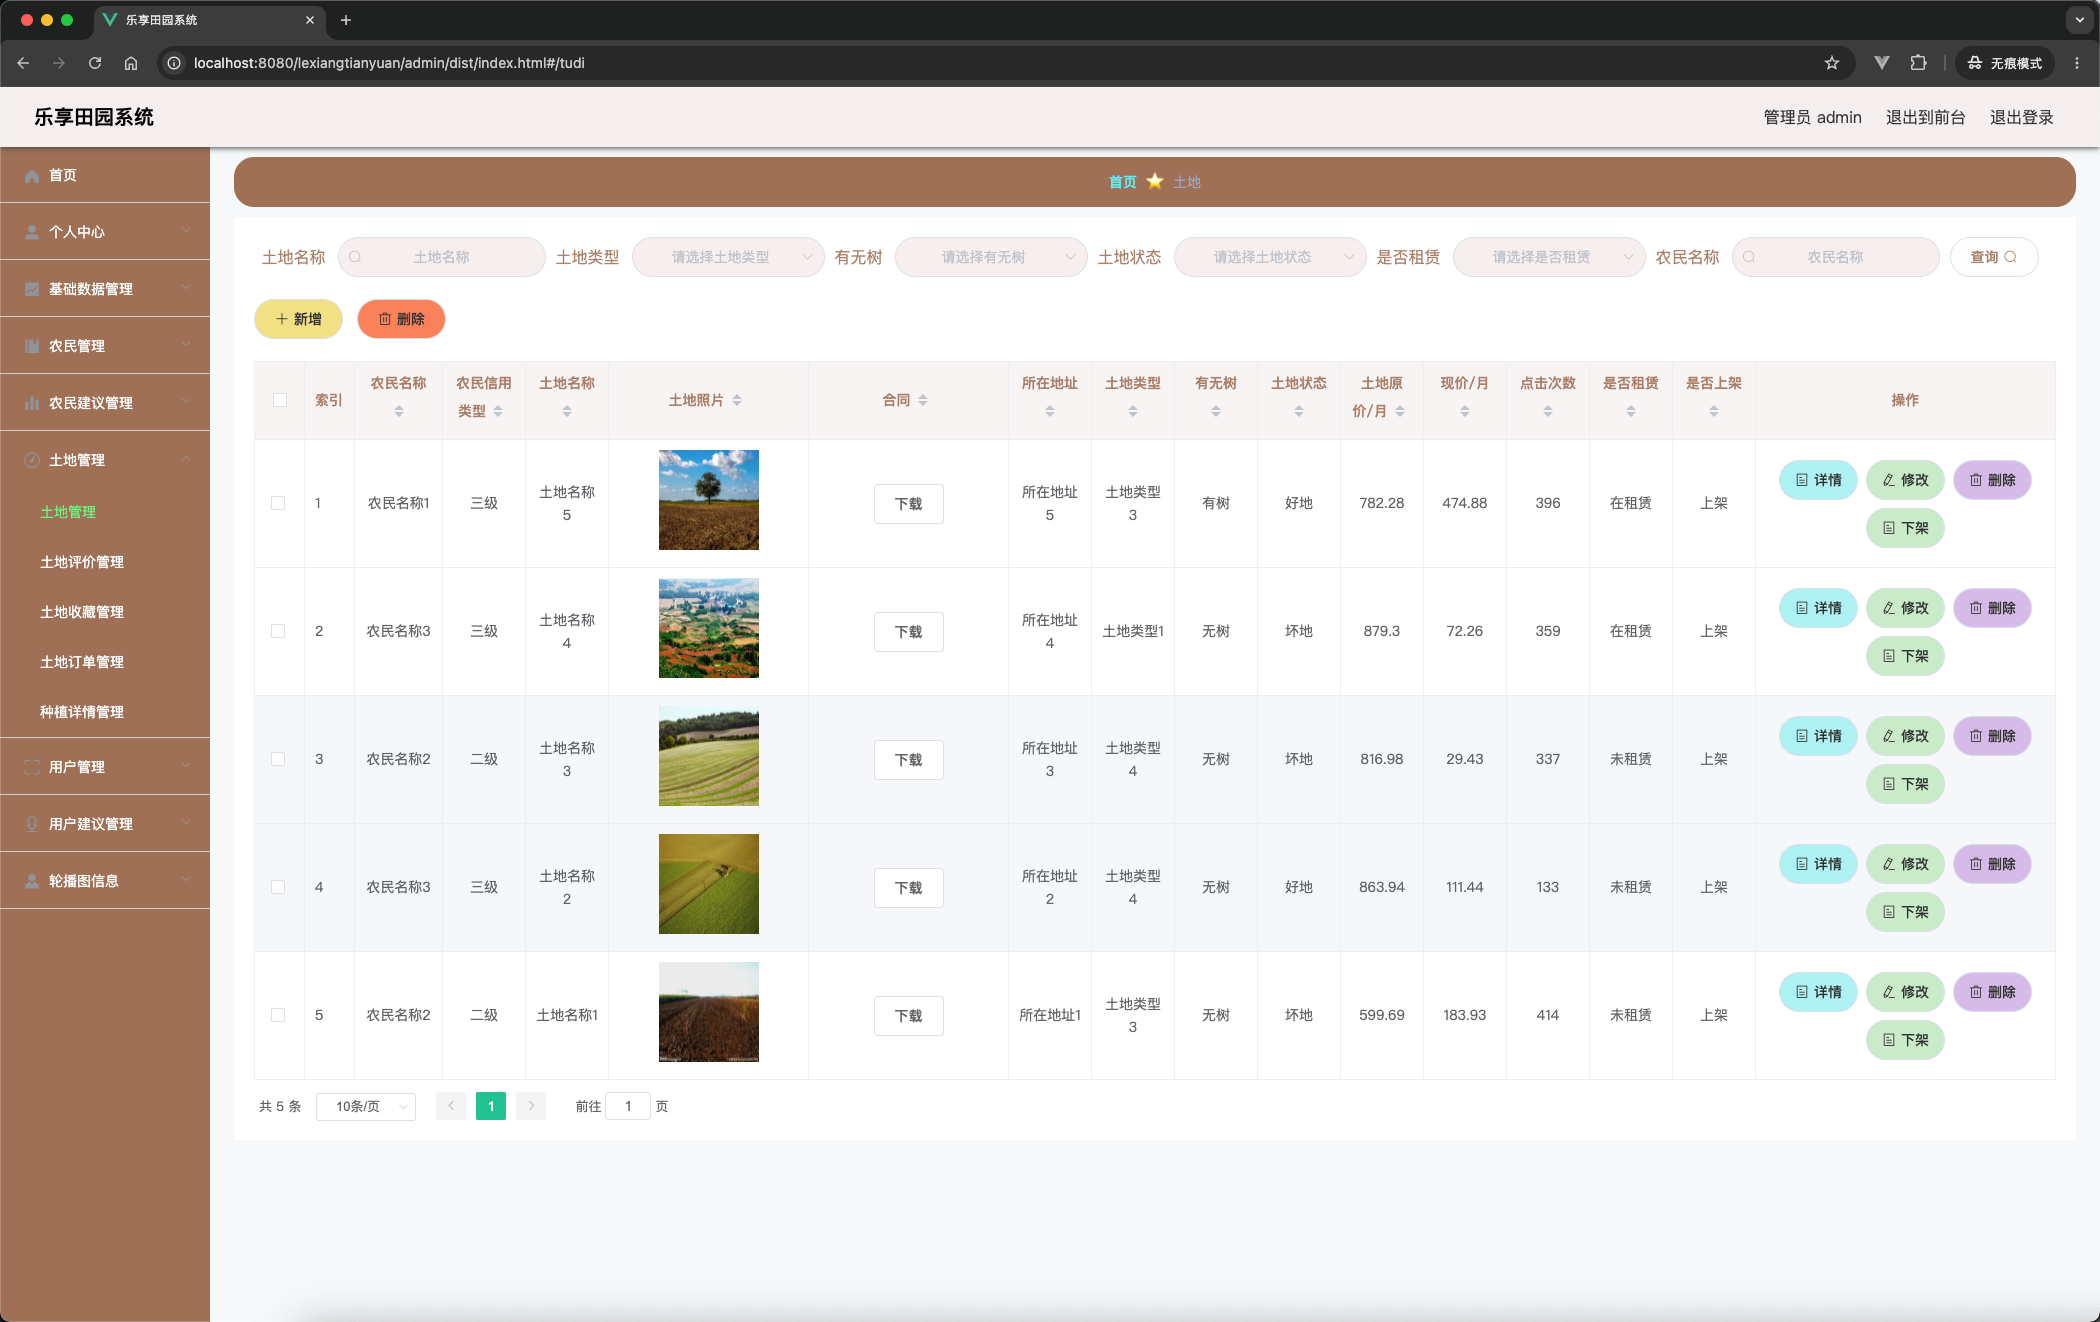This screenshot has height=1322, width=2100.
Task: Go to 首页 in the sidebar
Action: pos(105,176)
